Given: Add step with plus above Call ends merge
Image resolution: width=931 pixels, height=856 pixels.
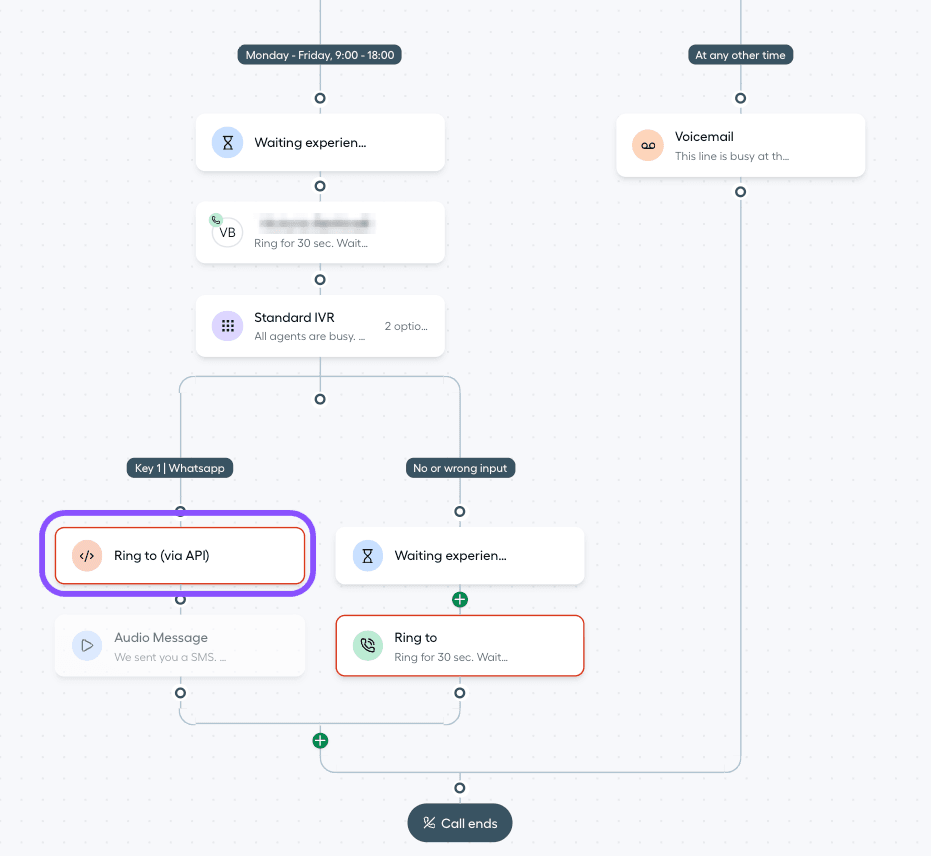Looking at the screenshot, I should pos(320,741).
